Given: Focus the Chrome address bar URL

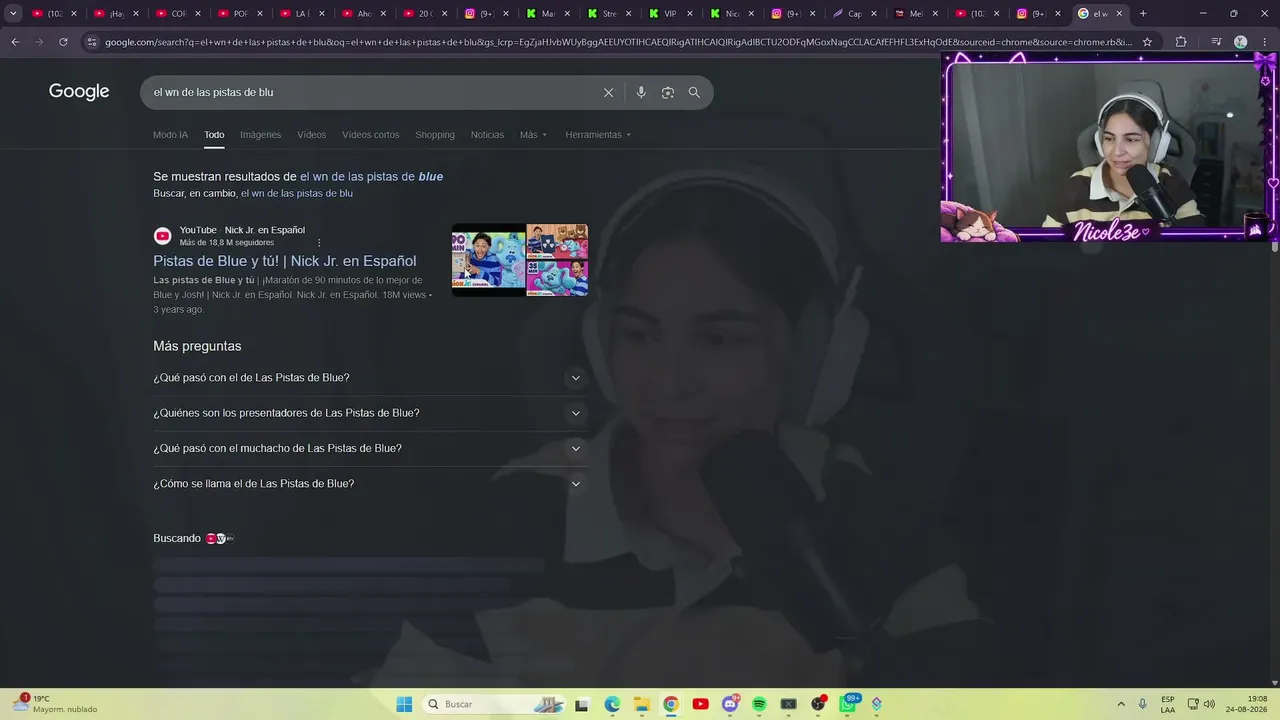Looking at the screenshot, I should tap(618, 42).
